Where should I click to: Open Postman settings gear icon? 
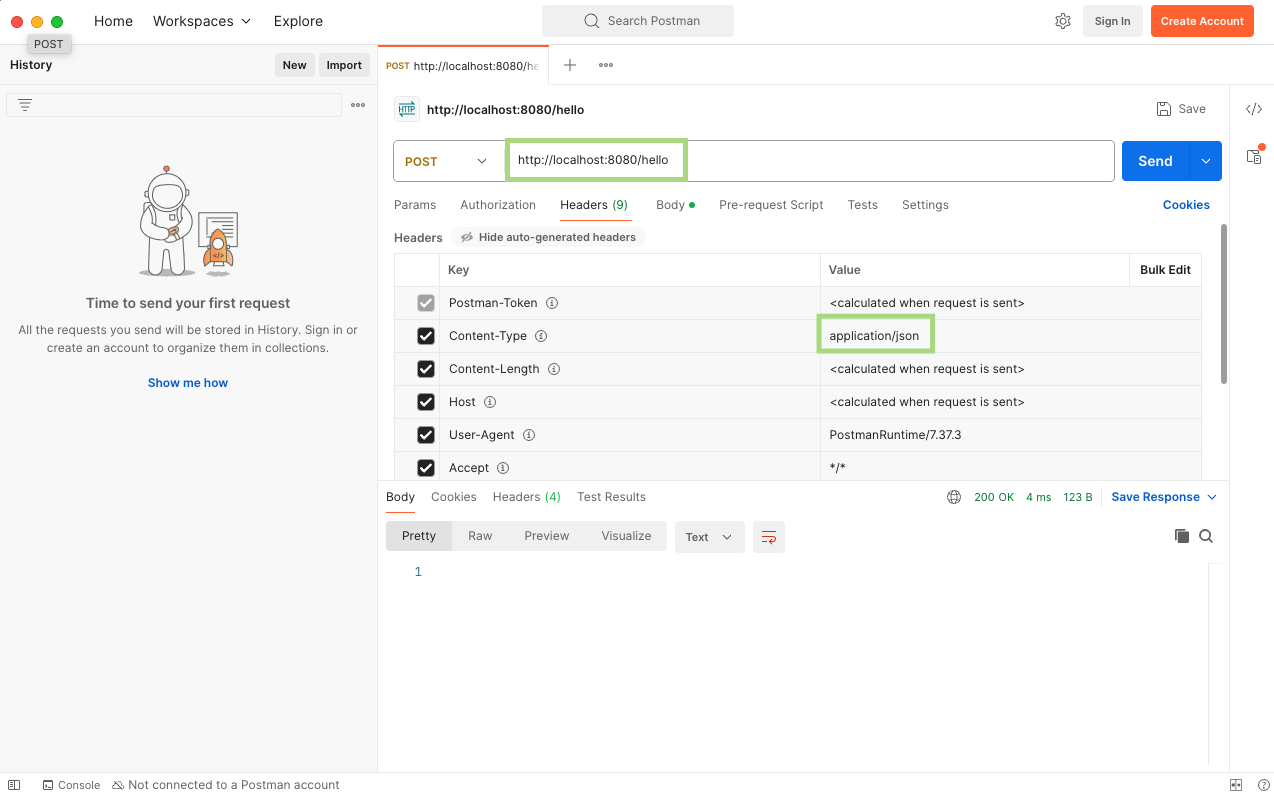click(1063, 21)
